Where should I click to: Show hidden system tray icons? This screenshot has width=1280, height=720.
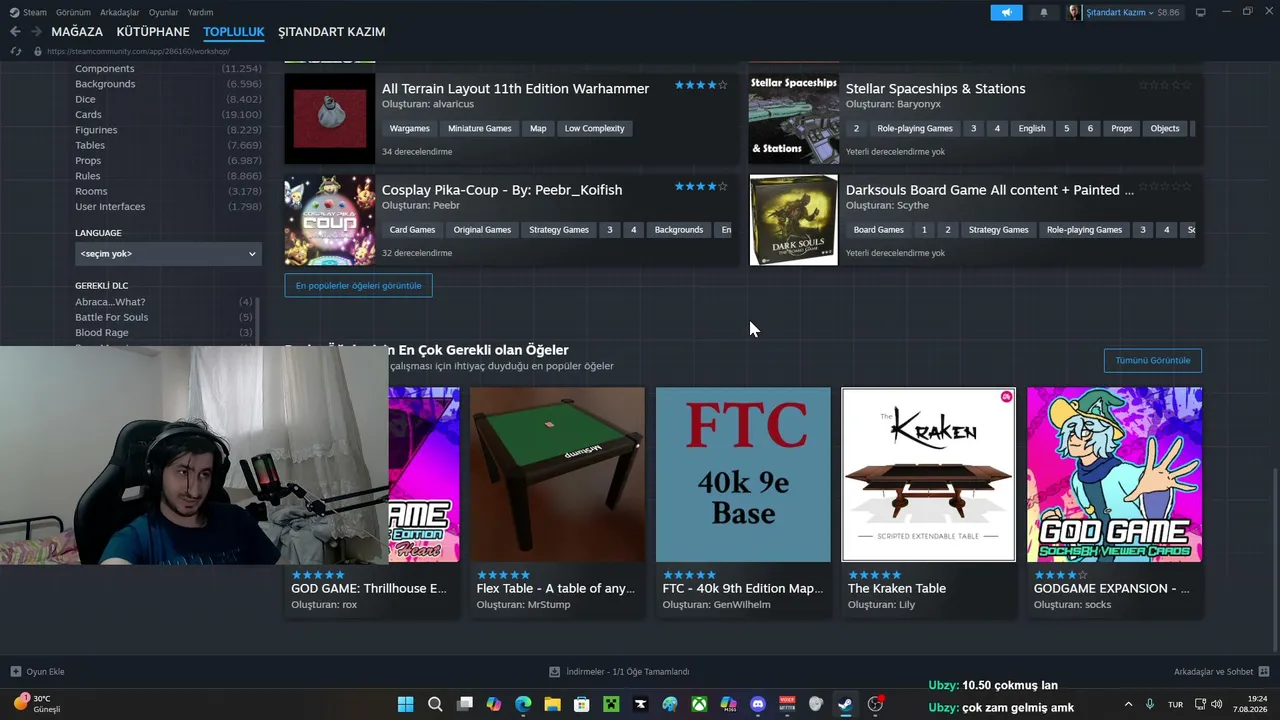tap(1129, 704)
